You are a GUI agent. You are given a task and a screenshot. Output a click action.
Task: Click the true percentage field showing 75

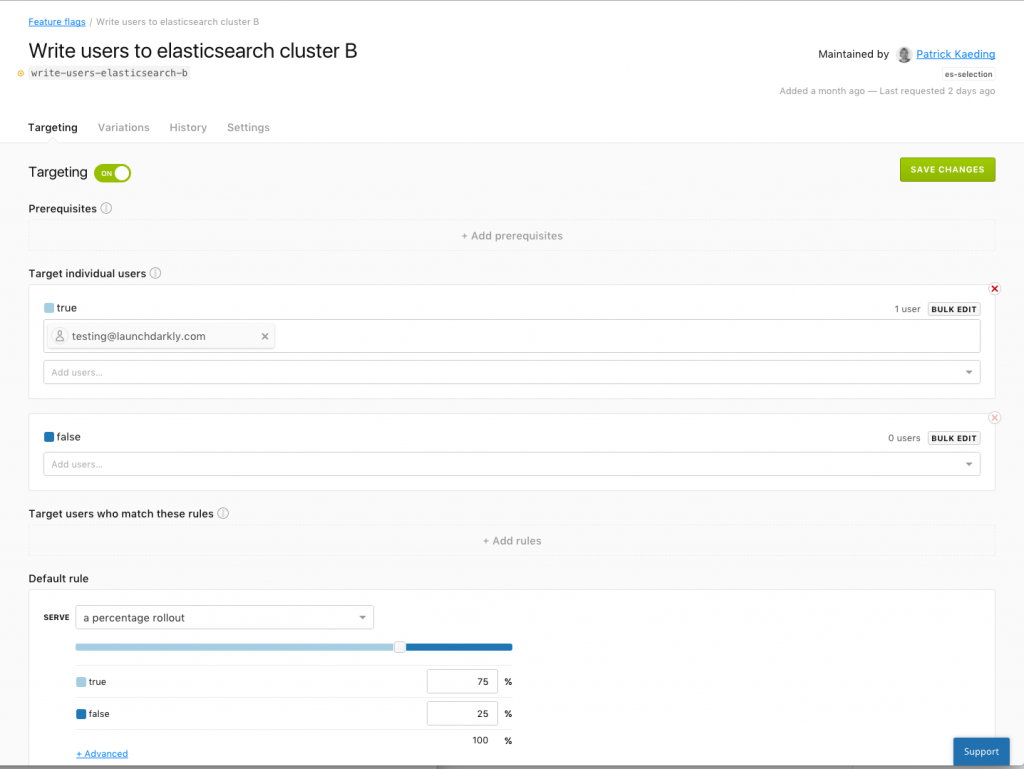point(462,682)
